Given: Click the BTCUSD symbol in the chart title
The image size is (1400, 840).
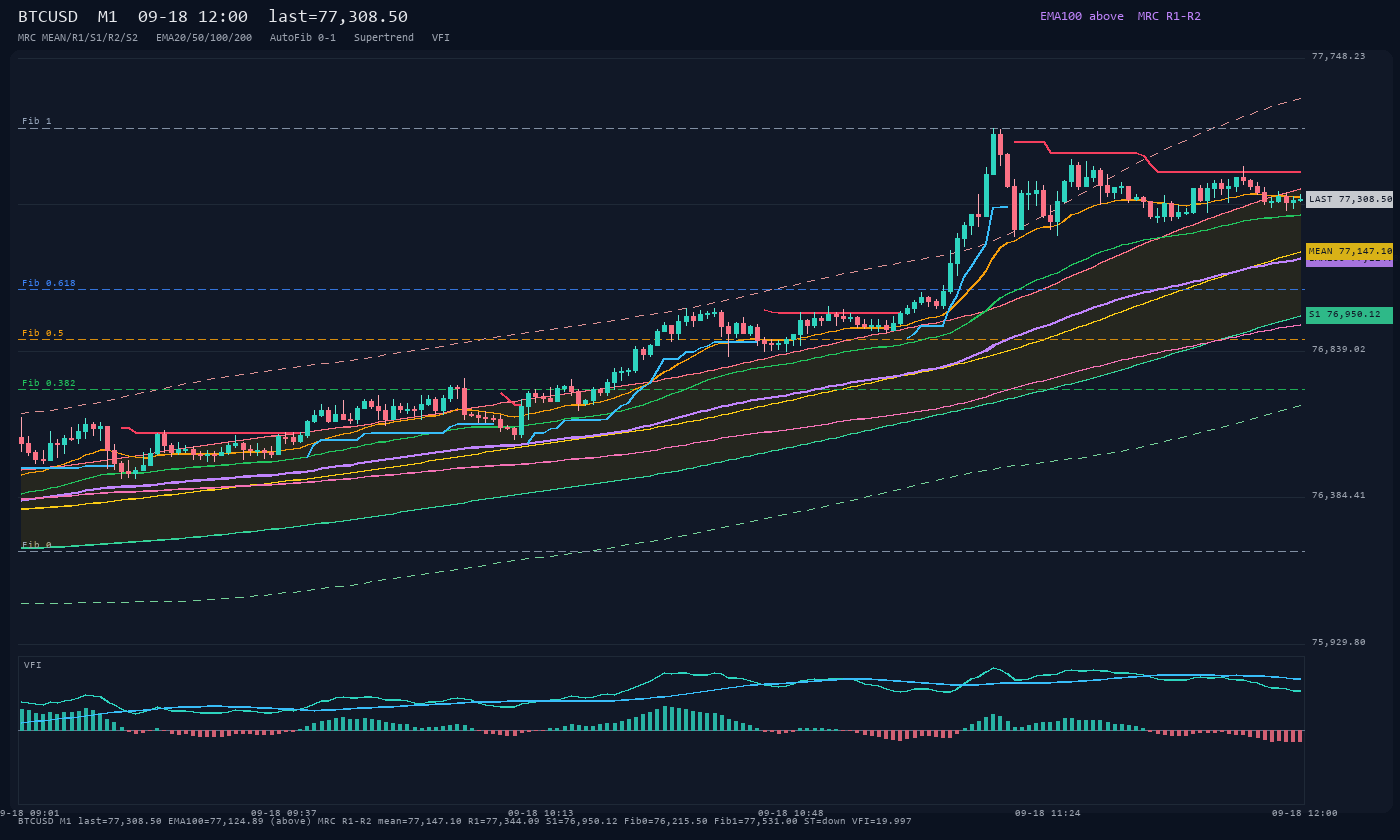Looking at the screenshot, I should 48,16.
